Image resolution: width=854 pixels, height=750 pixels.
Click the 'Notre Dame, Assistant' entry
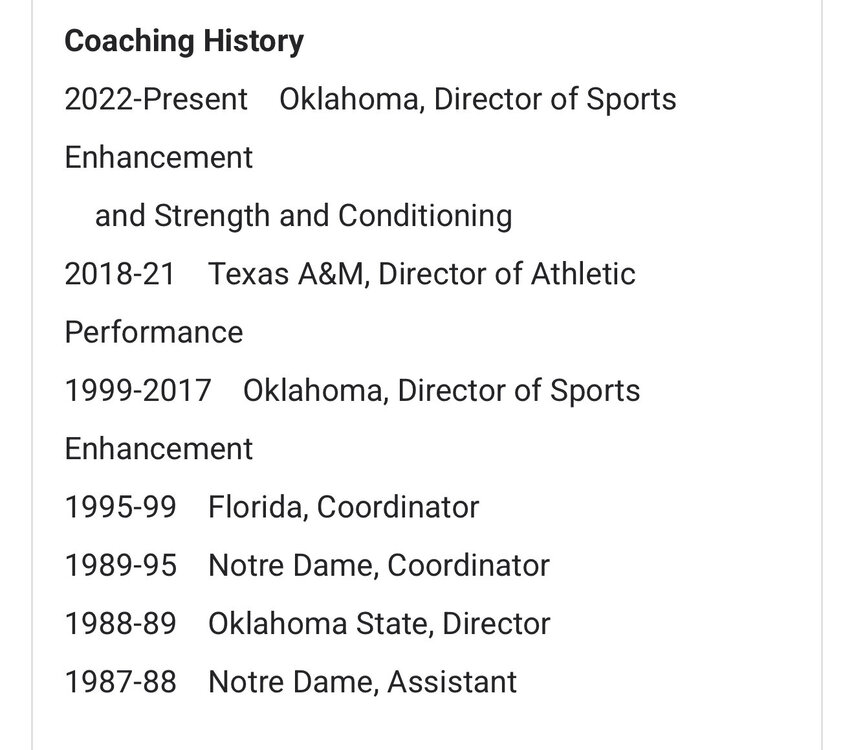coord(363,681)
